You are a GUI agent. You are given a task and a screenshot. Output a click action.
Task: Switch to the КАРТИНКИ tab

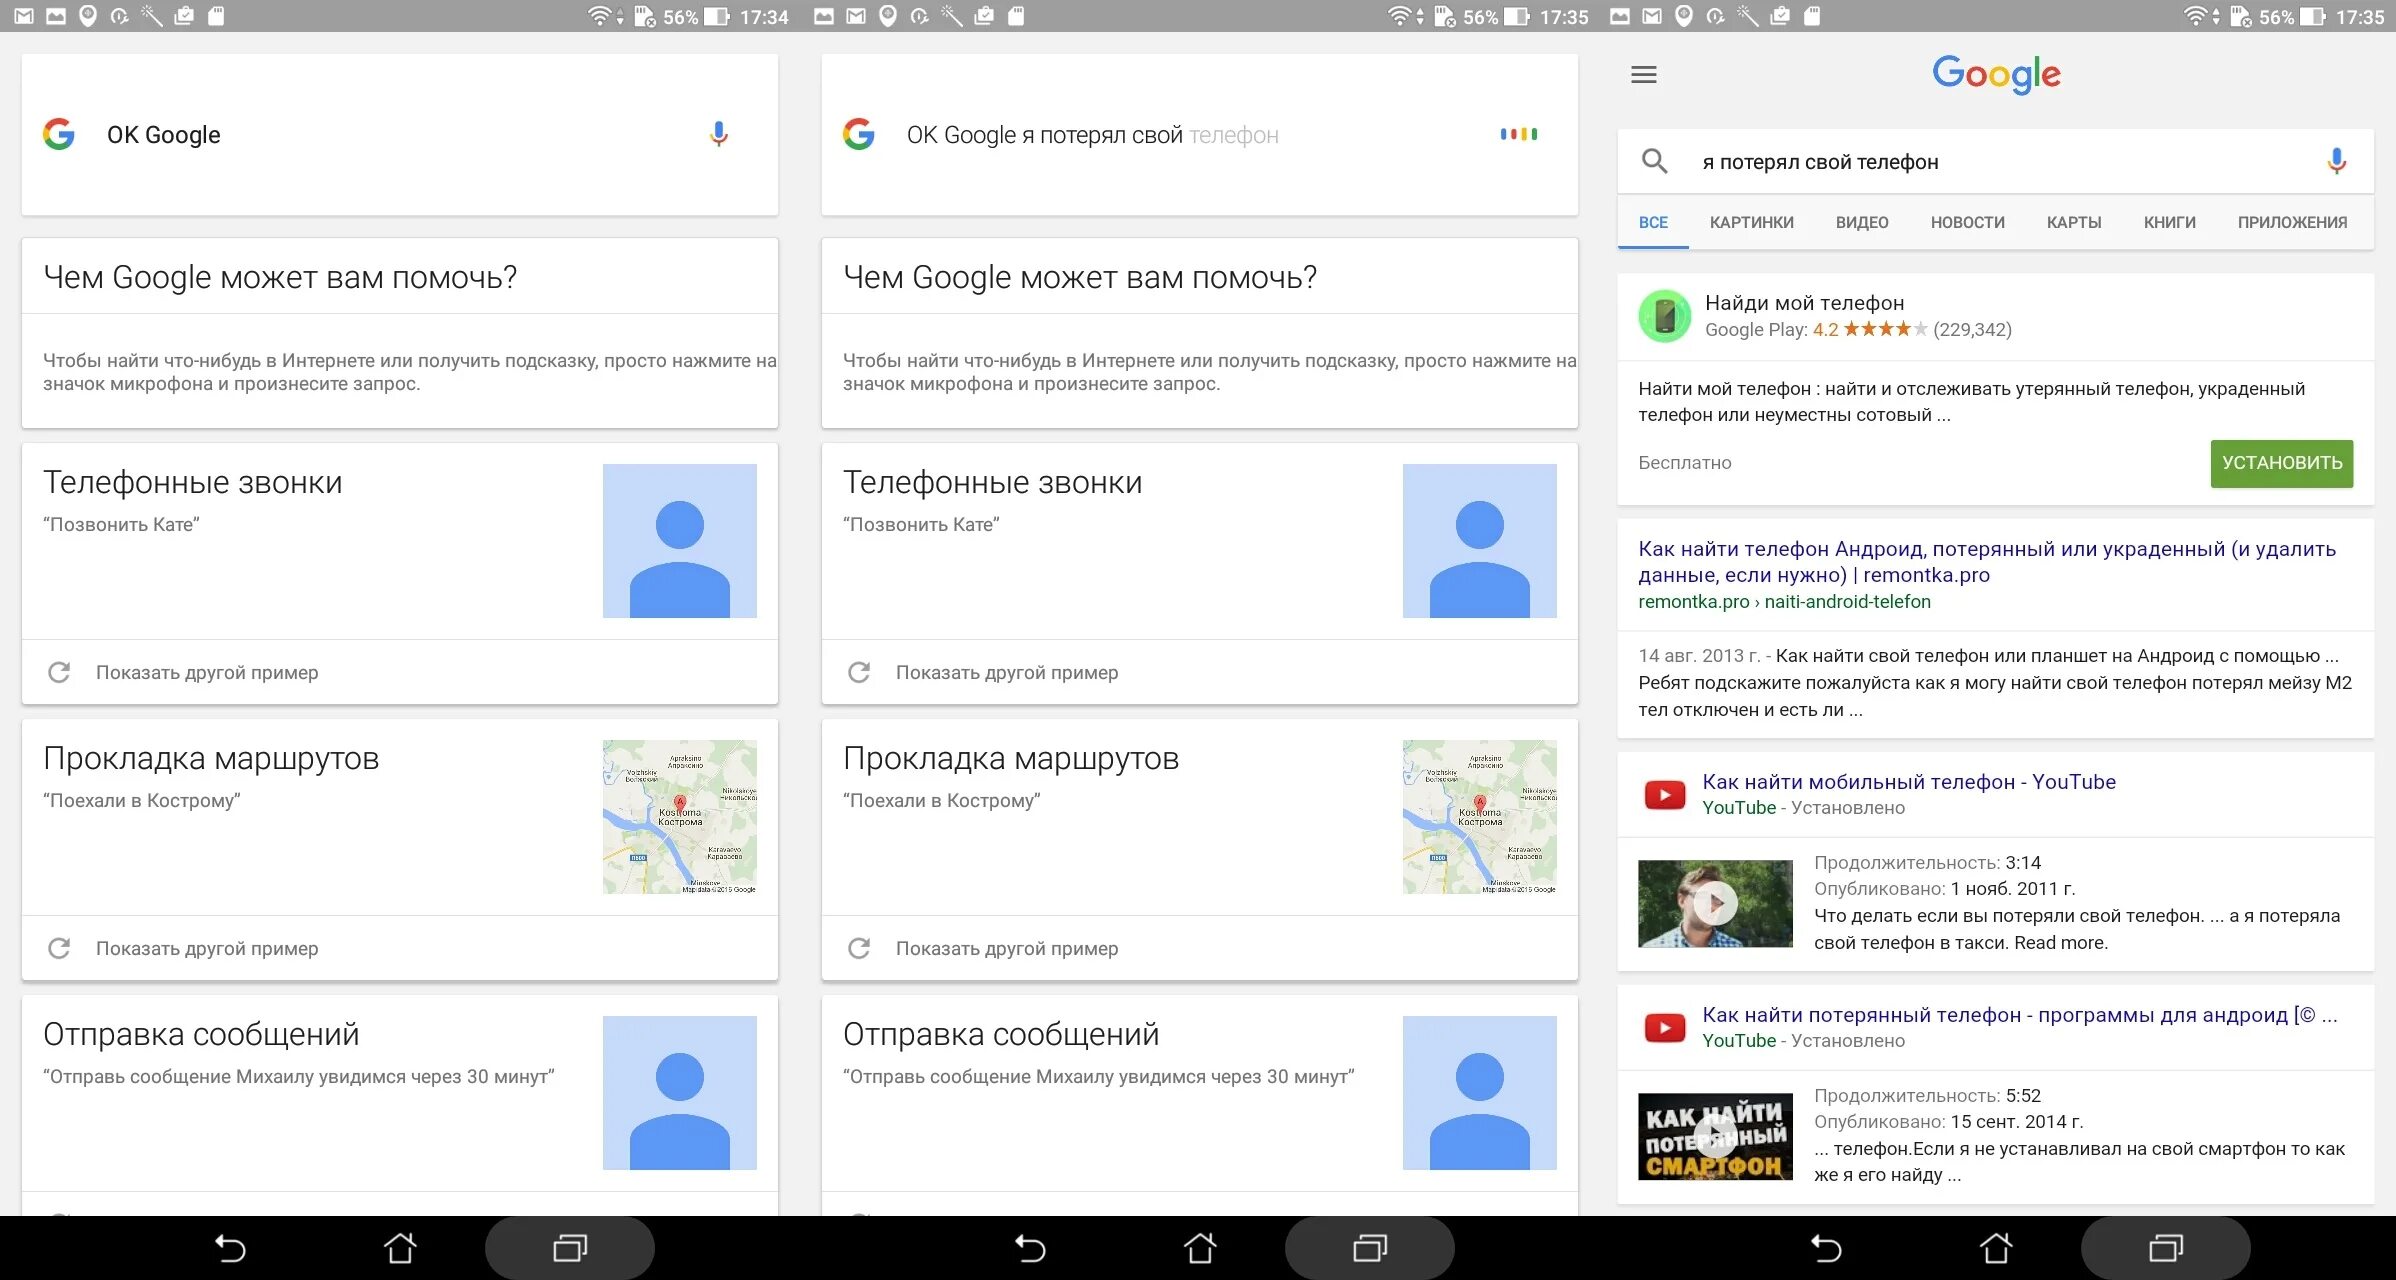point(1751,222)
